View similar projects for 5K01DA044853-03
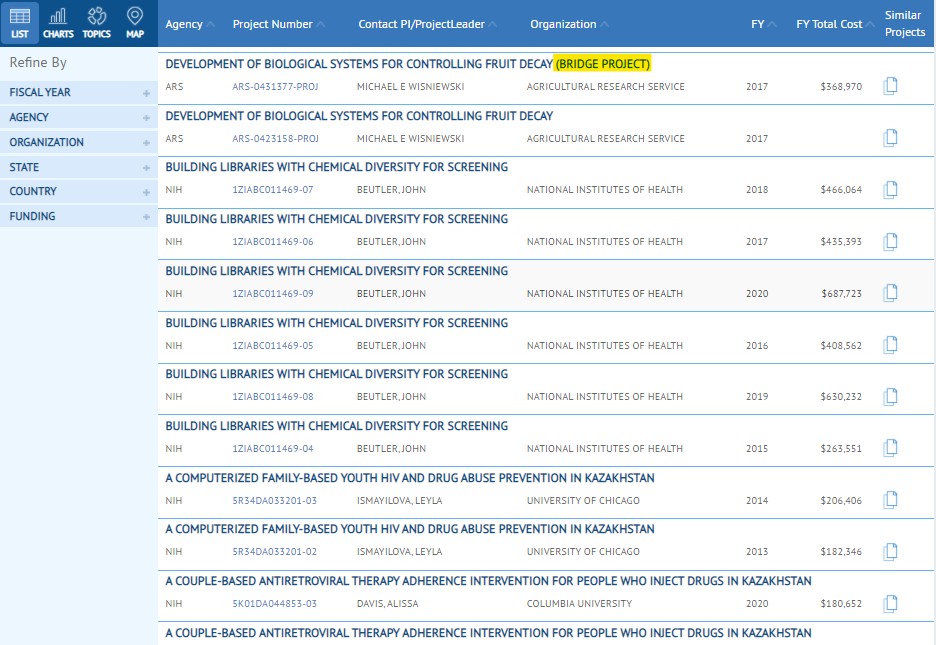This screenshot has width=936, height=645. 890,604
